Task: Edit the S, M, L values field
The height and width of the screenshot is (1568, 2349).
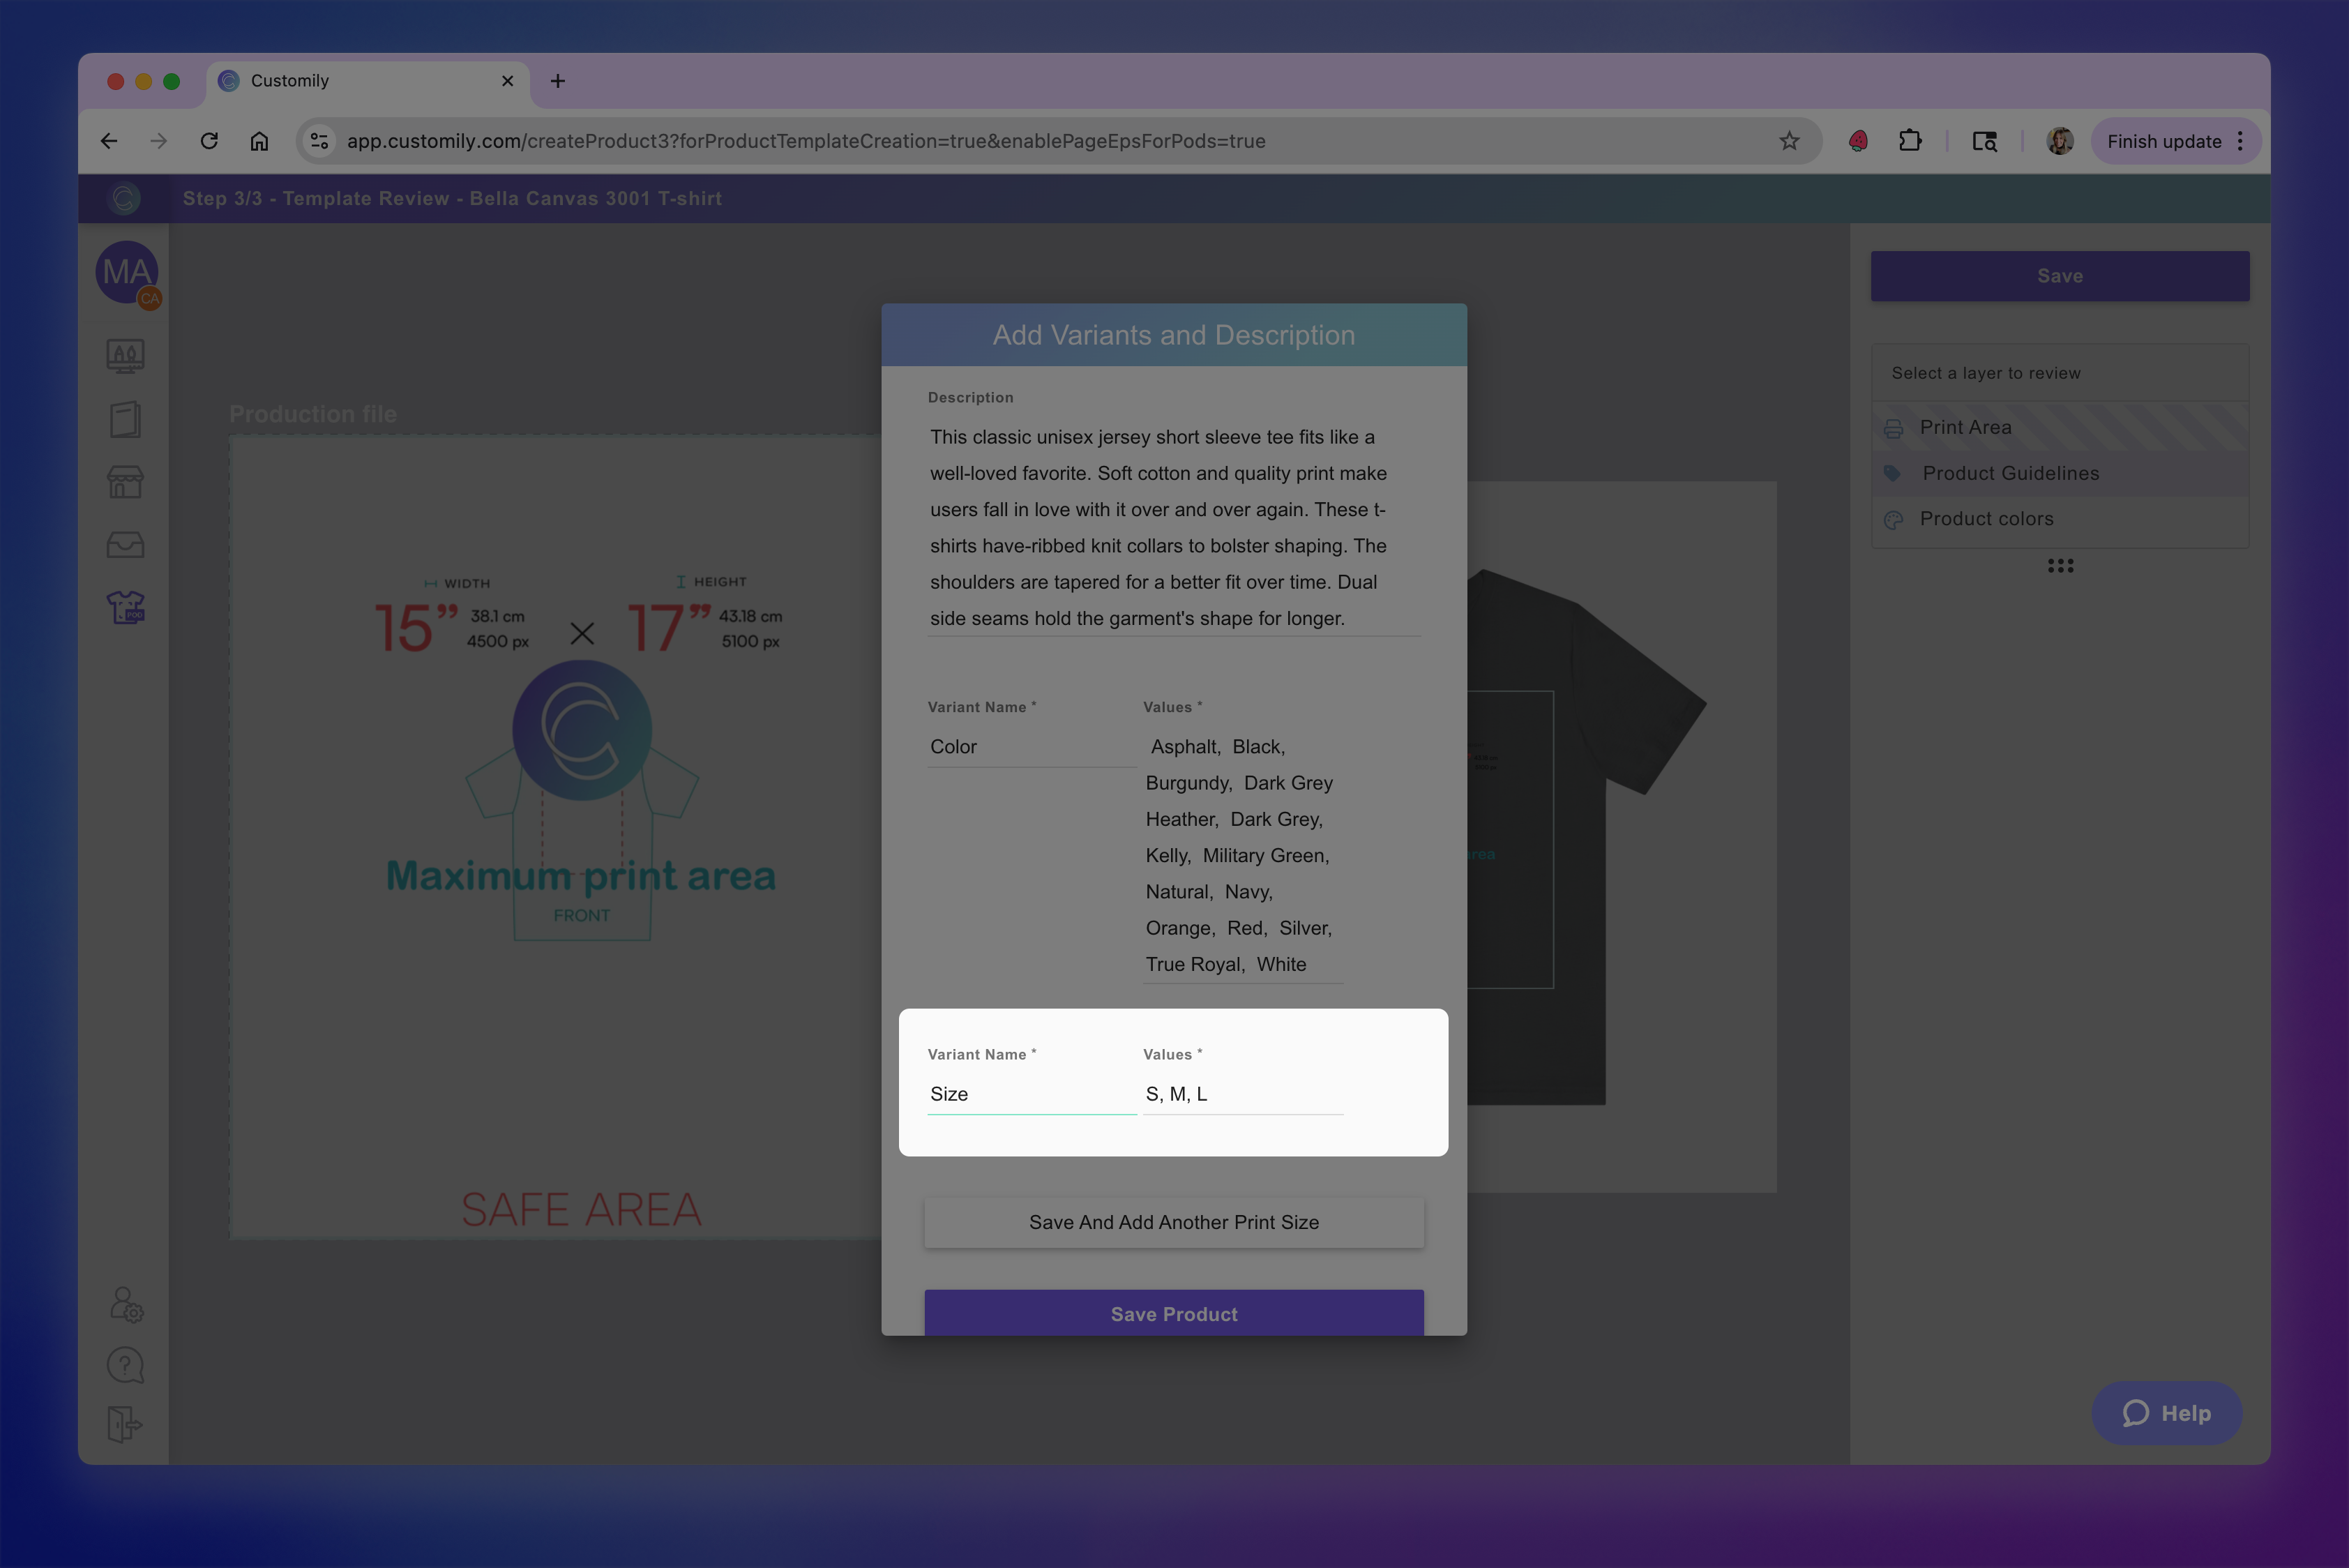Action: pyautogui.click(x=1242, y=1094)
